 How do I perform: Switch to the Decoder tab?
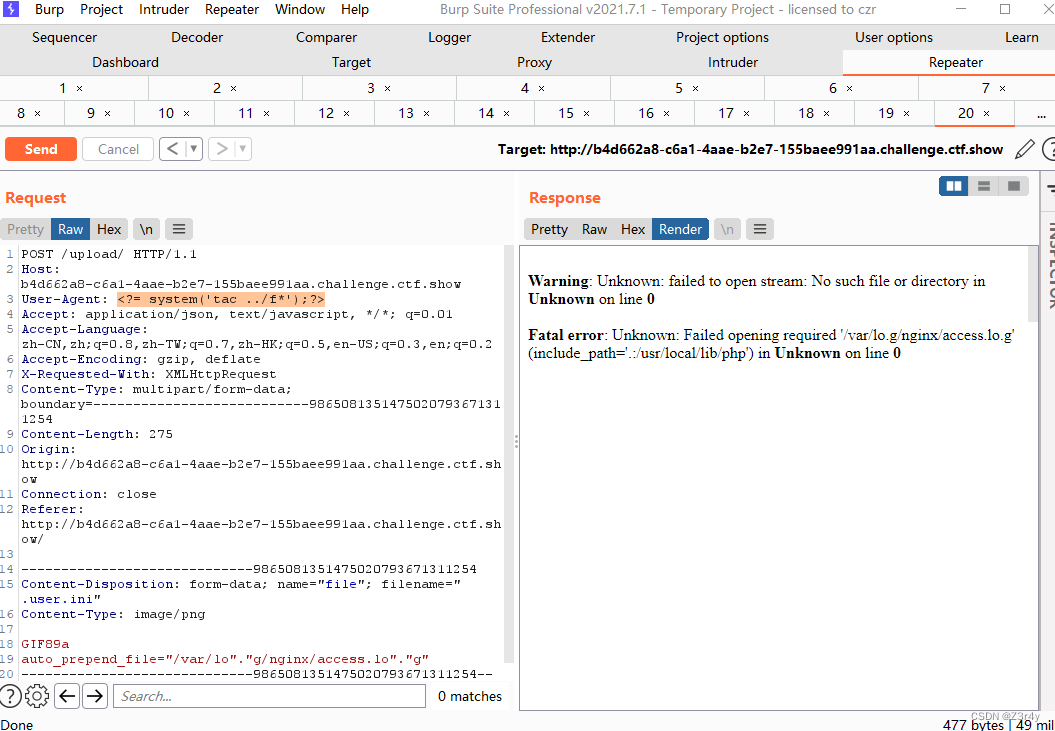(197, 38)
